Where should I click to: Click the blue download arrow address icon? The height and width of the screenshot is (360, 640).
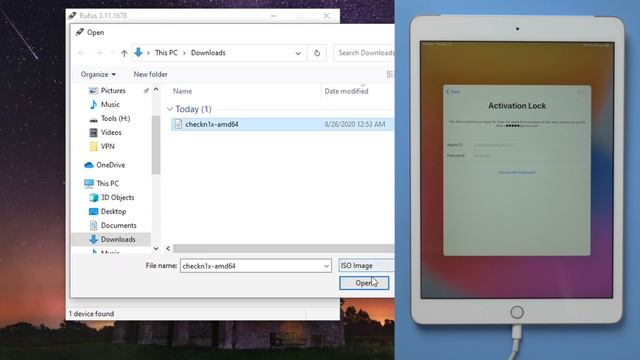138,52
